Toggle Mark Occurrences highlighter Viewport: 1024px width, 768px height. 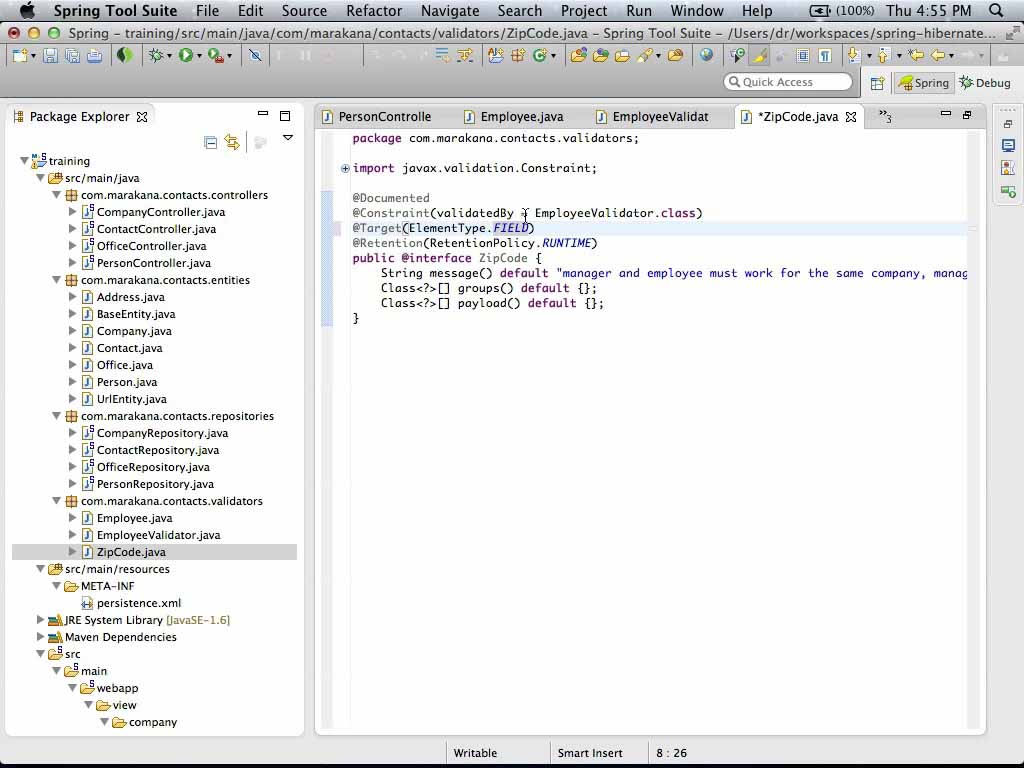tap(760, 56)
